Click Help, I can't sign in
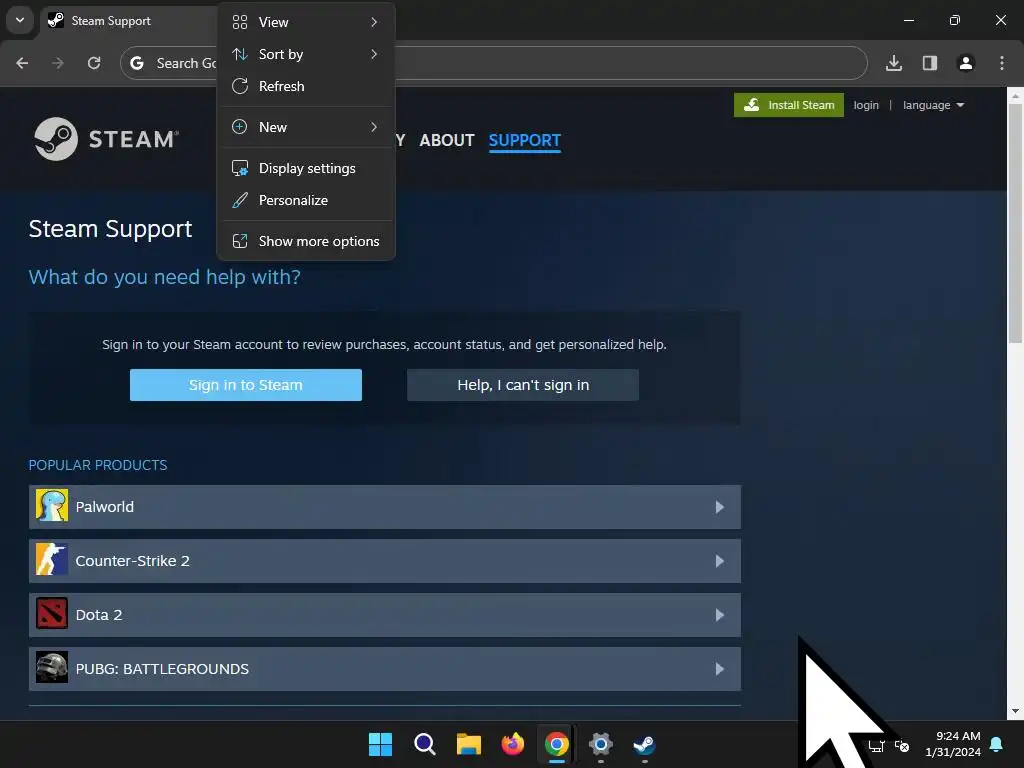 pyautogui.click(x=522, y=385)
